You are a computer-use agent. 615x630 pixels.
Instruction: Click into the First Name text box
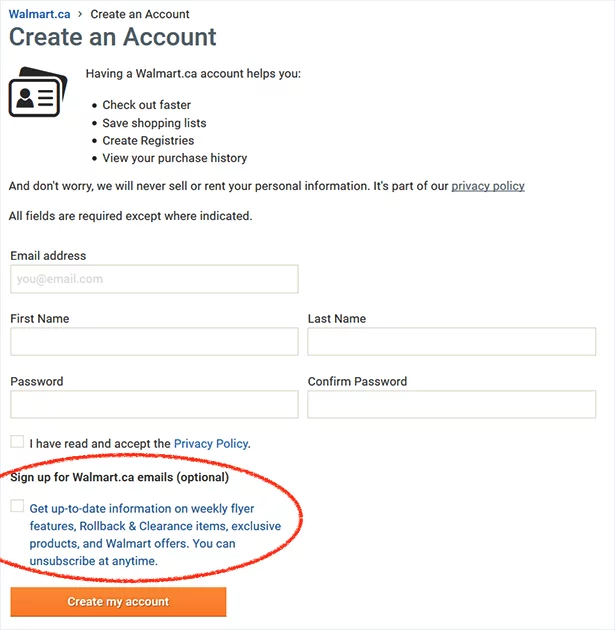tap(154, 342)
